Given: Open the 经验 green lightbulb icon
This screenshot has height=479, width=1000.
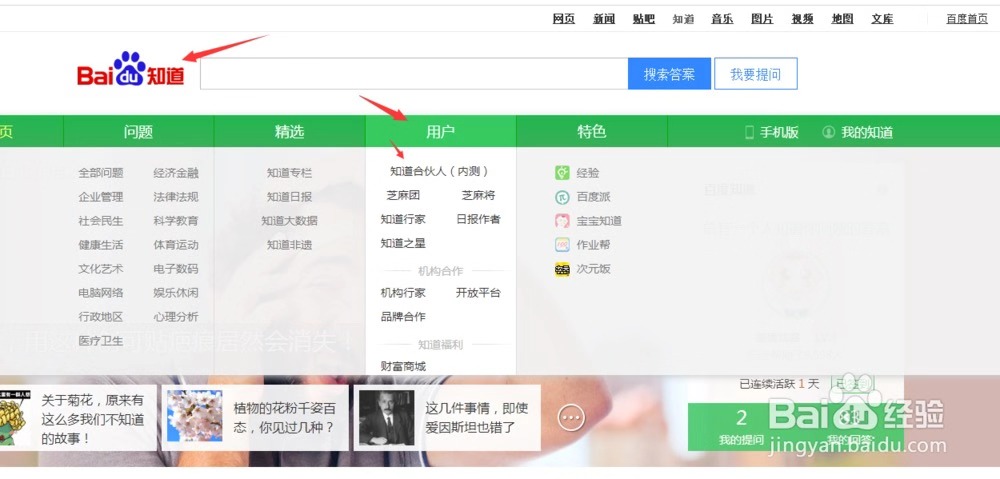Looking at the screenshot, I should tap(562, 172).
